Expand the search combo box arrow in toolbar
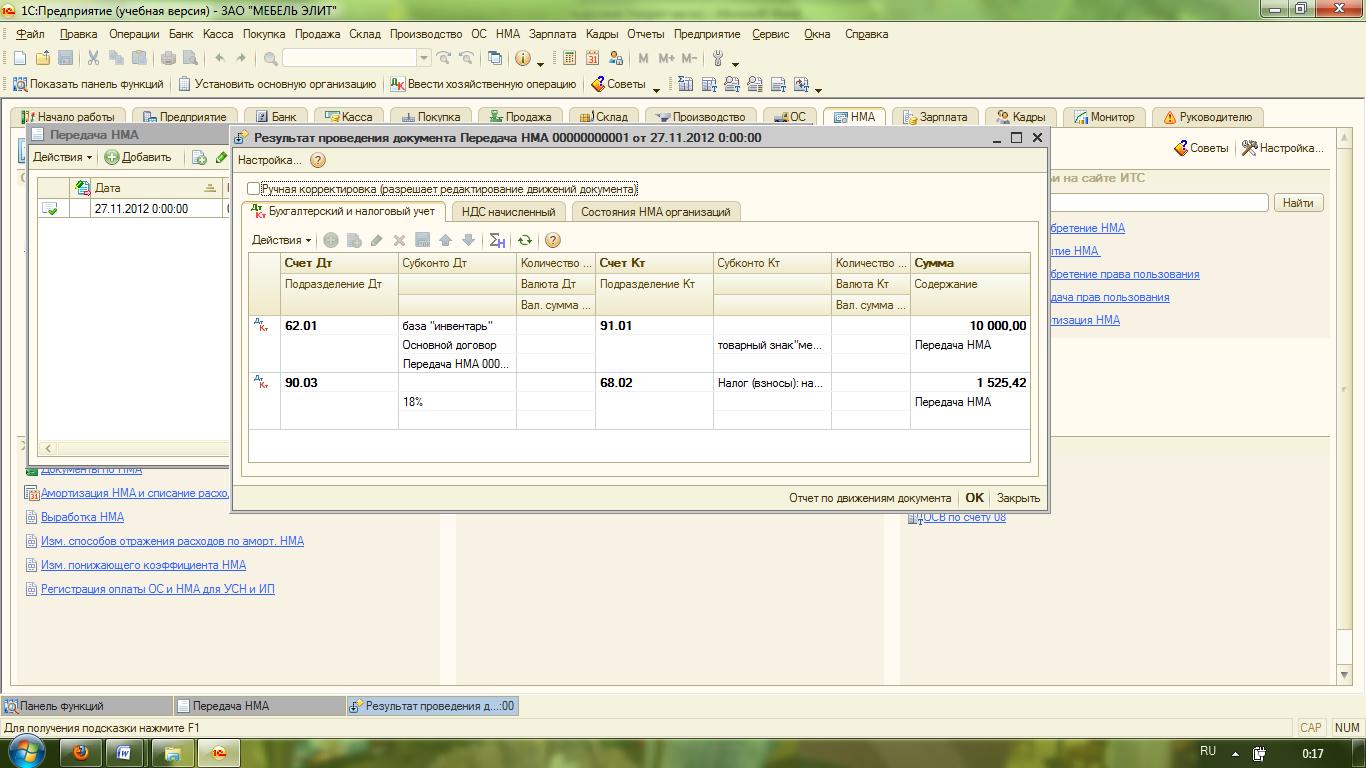 point(423,59)
